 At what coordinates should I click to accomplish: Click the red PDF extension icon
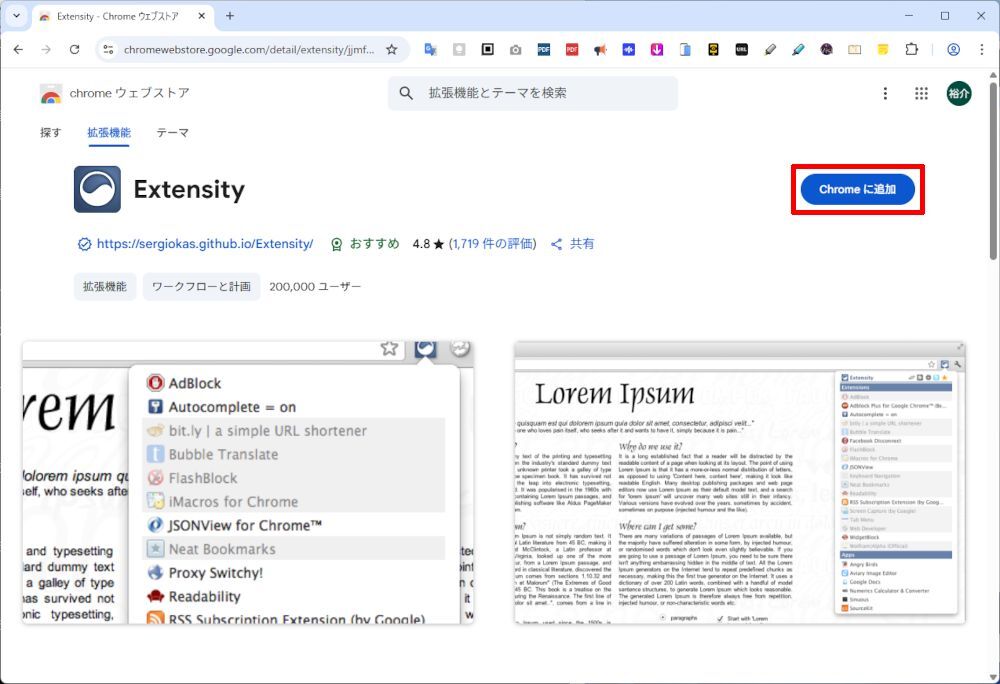tap(572, 50)
